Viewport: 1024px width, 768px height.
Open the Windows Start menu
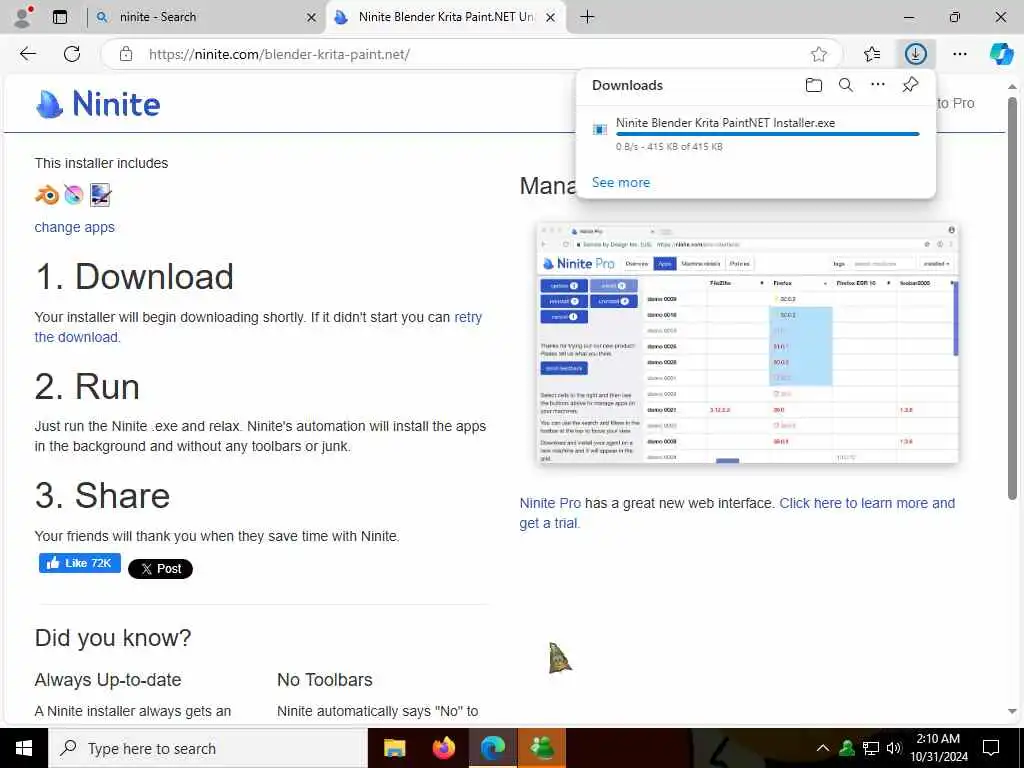24,748
